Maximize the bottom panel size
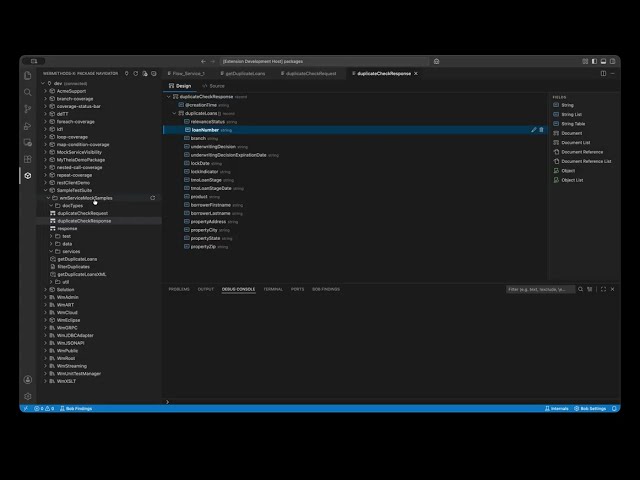640x480 pixels. (x=603, y=289)
